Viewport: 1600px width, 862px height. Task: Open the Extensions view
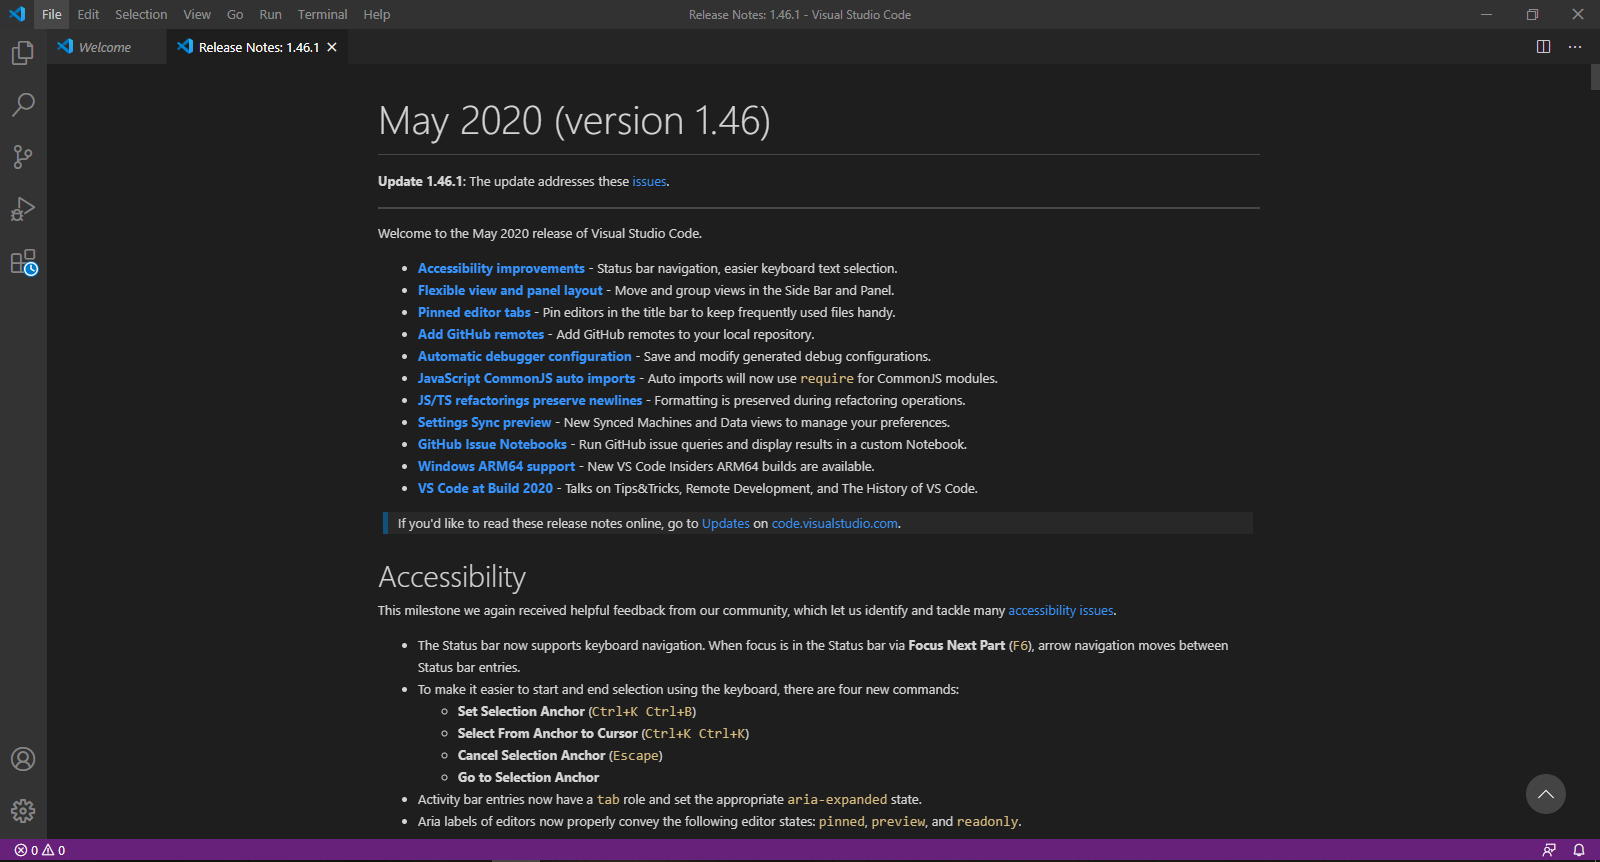(23, 263)
